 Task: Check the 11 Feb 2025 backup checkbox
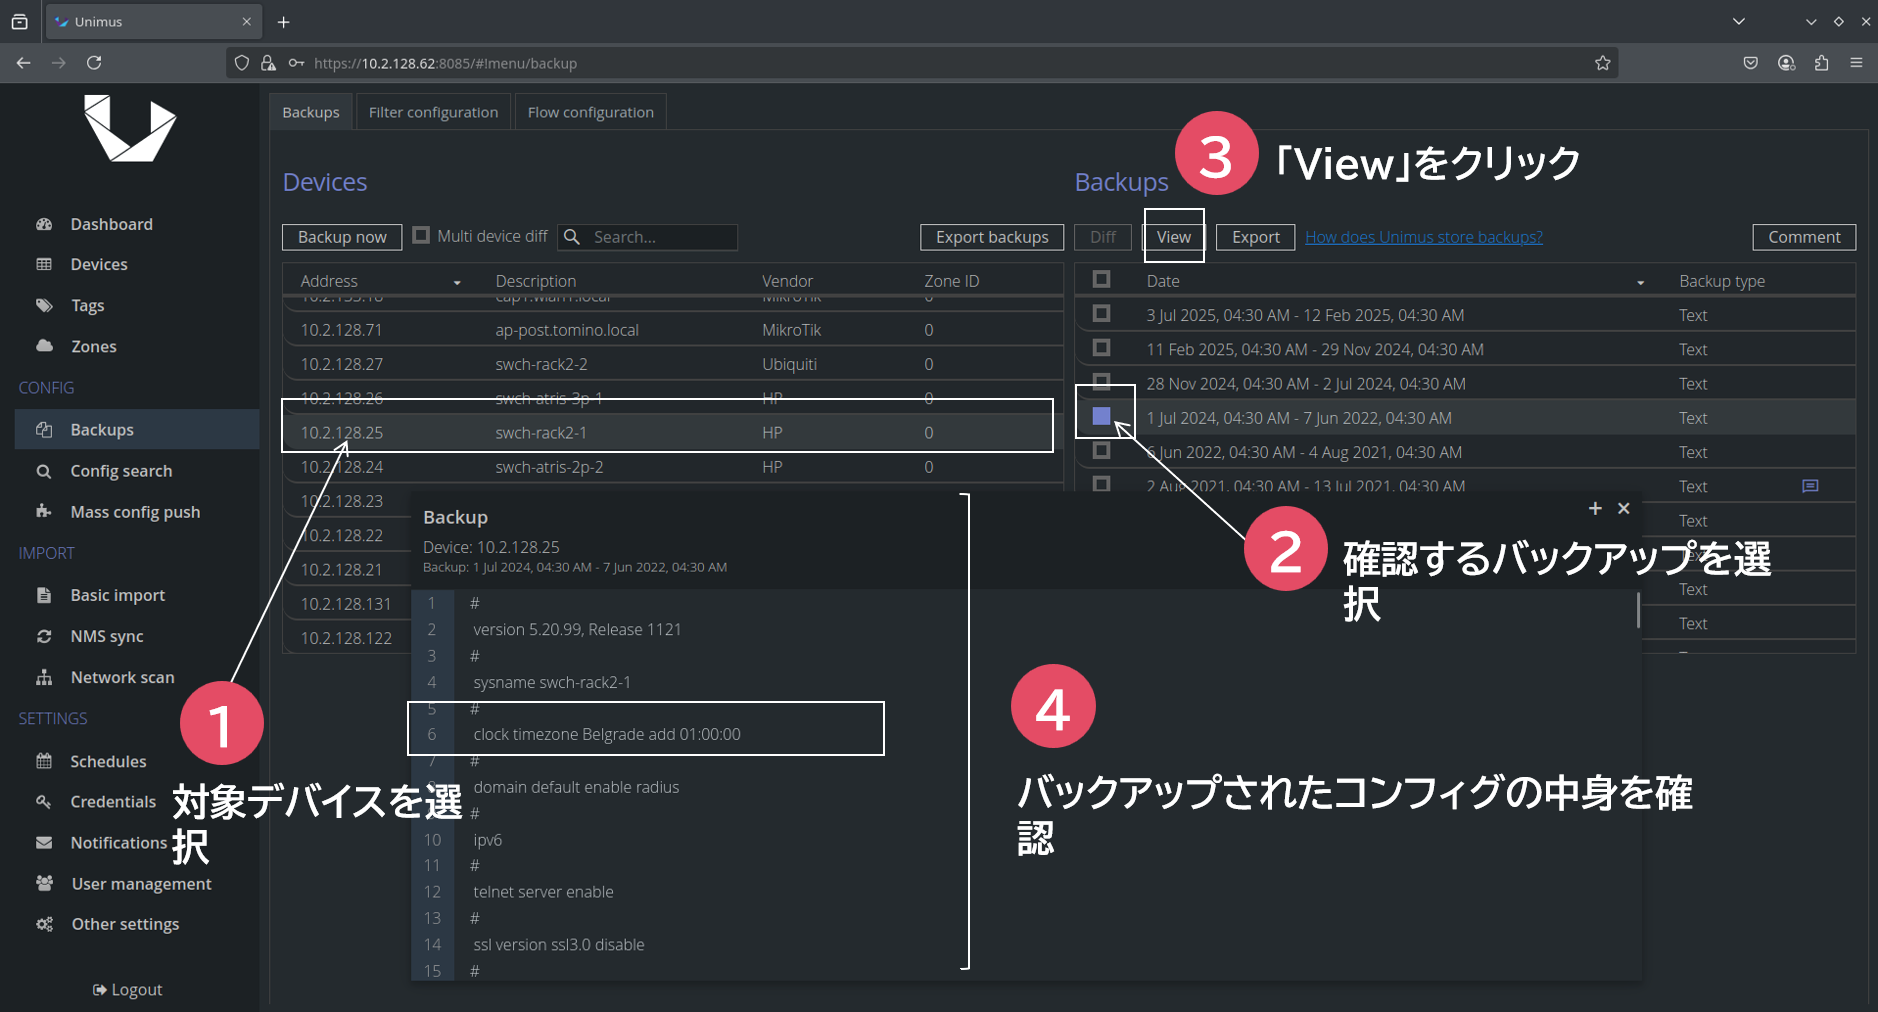(1101, 347)
